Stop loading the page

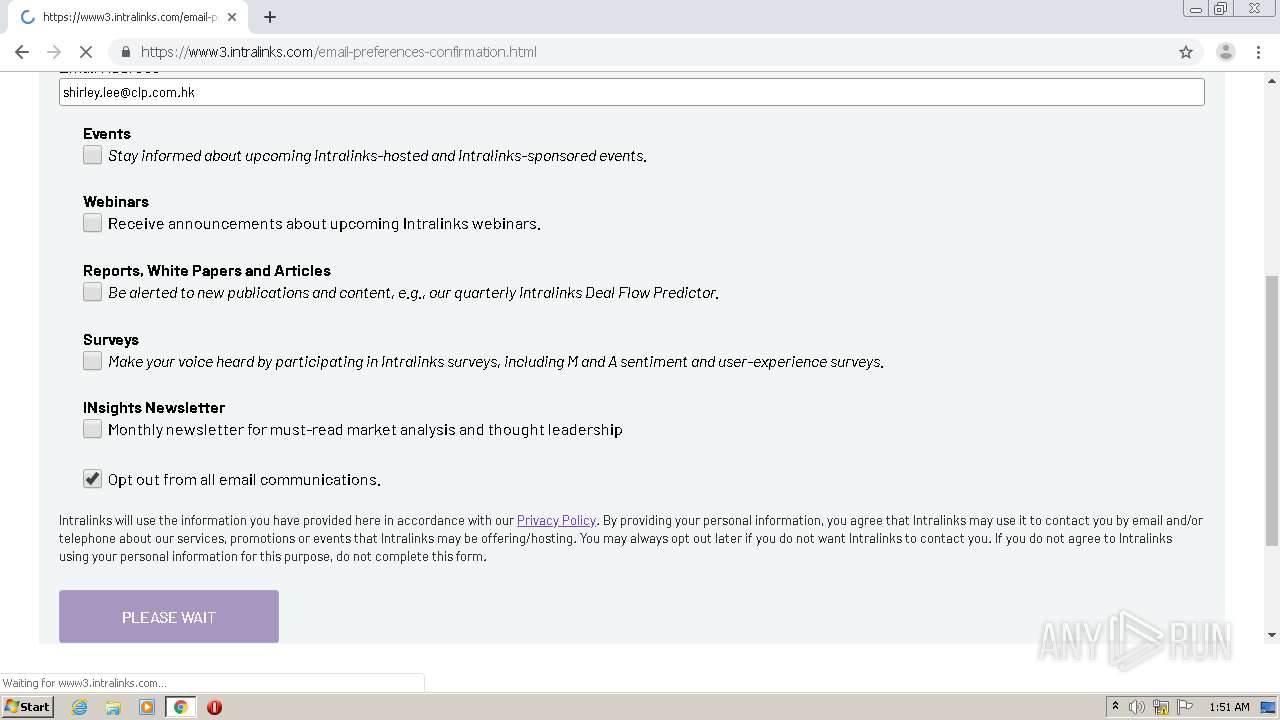click(x=86, y=52)
